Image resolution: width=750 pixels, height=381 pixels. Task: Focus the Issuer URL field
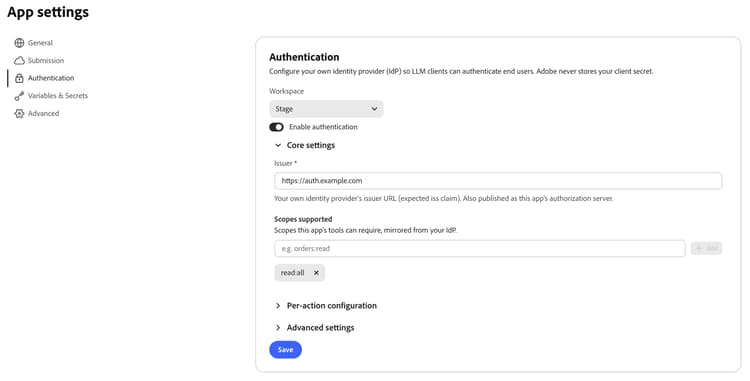pos(498,181)
